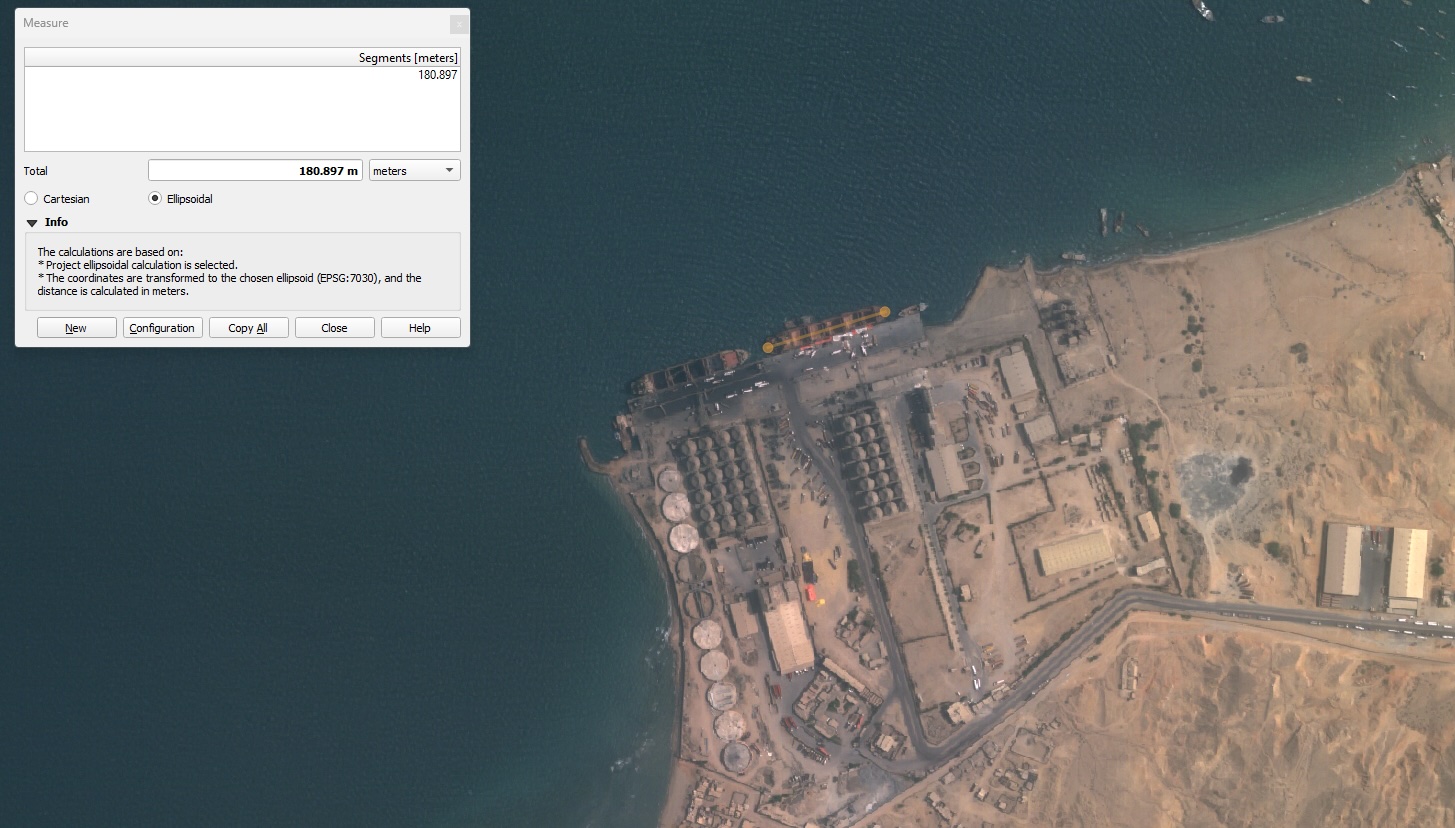1455x828 pixels.
Task: Click the eastern orange measurement endpoint on the map
Action: click(x=885, y=312)
